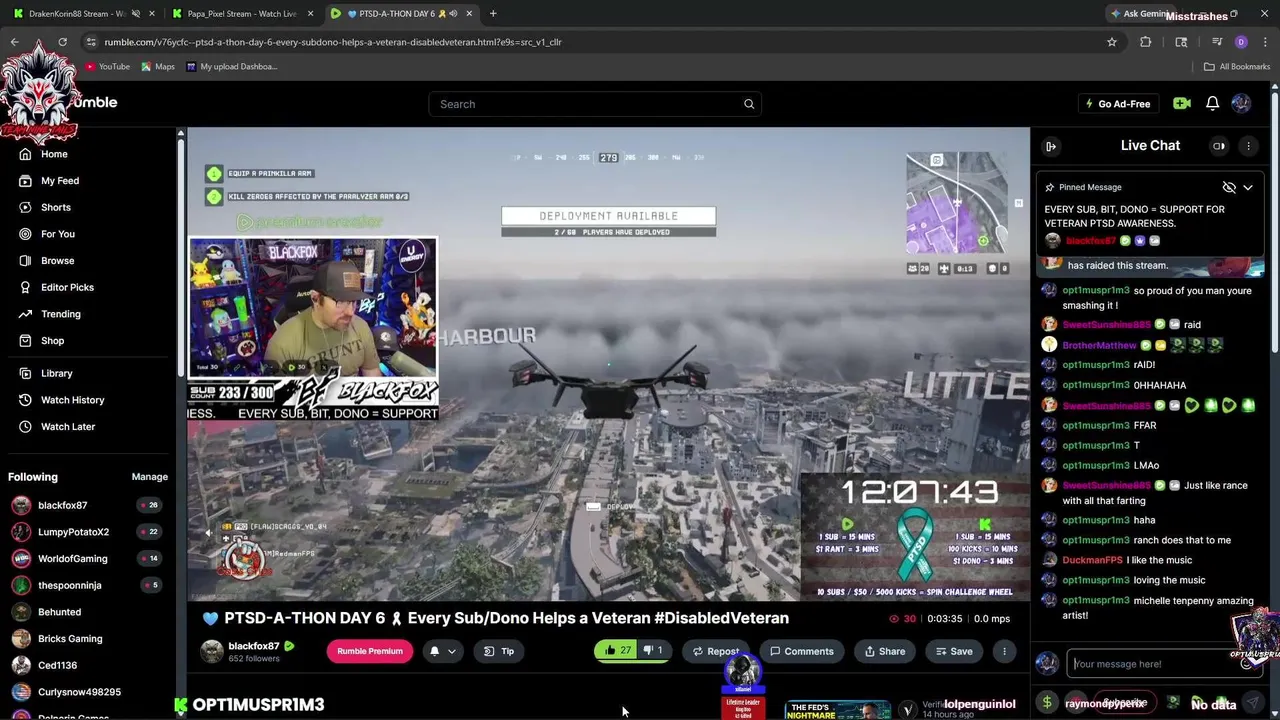
Task: Open Chrome extensions puzzle icon
Action: pyautogui.click(x=1146, y=42)
